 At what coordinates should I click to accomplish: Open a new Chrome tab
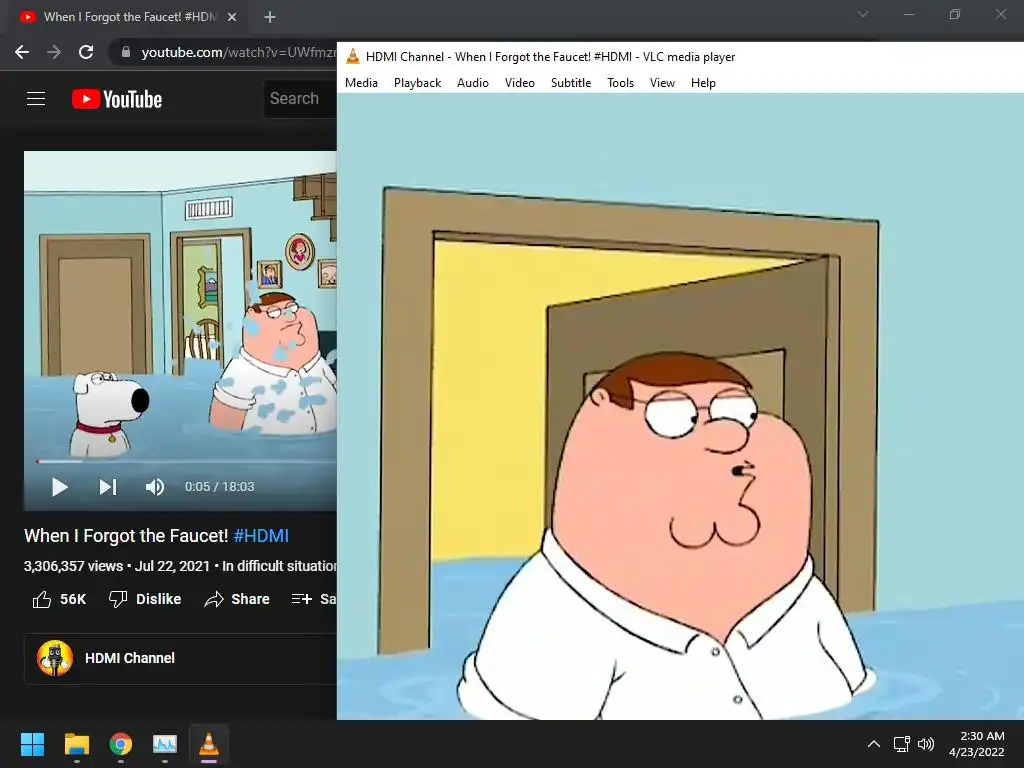click(270, 17)
